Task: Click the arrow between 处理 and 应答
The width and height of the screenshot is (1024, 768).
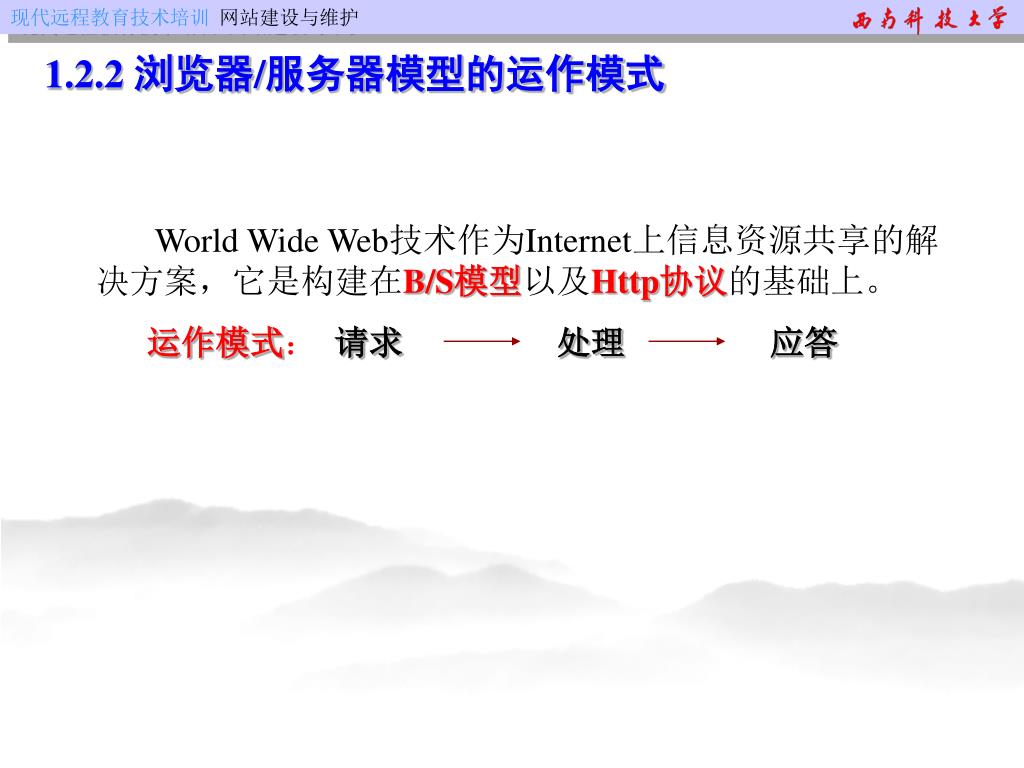Action: coord(686,341)
